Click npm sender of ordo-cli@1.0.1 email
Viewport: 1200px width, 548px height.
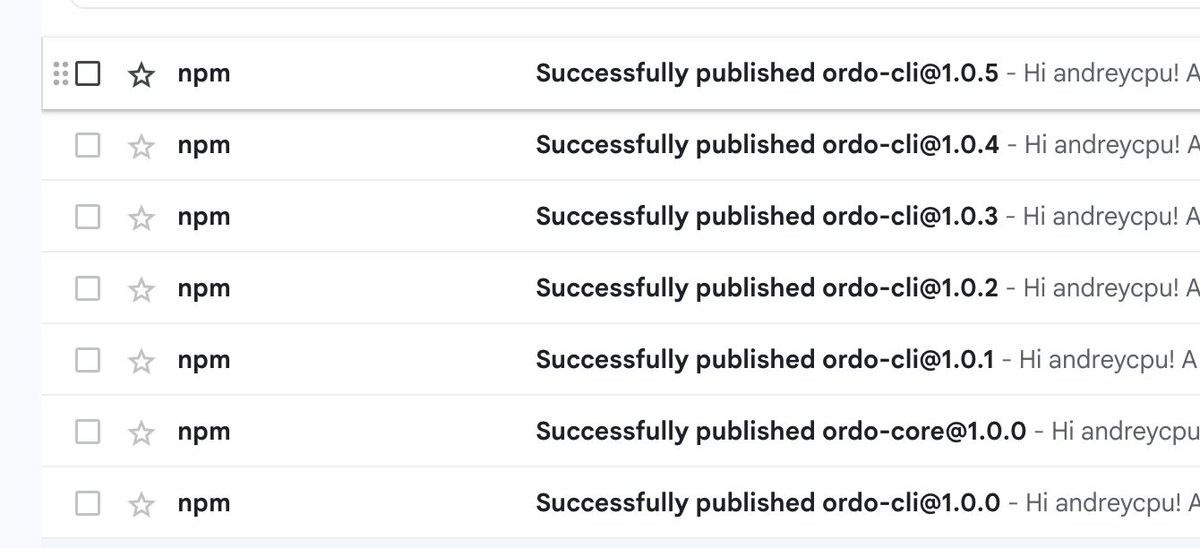coord(204,361)
